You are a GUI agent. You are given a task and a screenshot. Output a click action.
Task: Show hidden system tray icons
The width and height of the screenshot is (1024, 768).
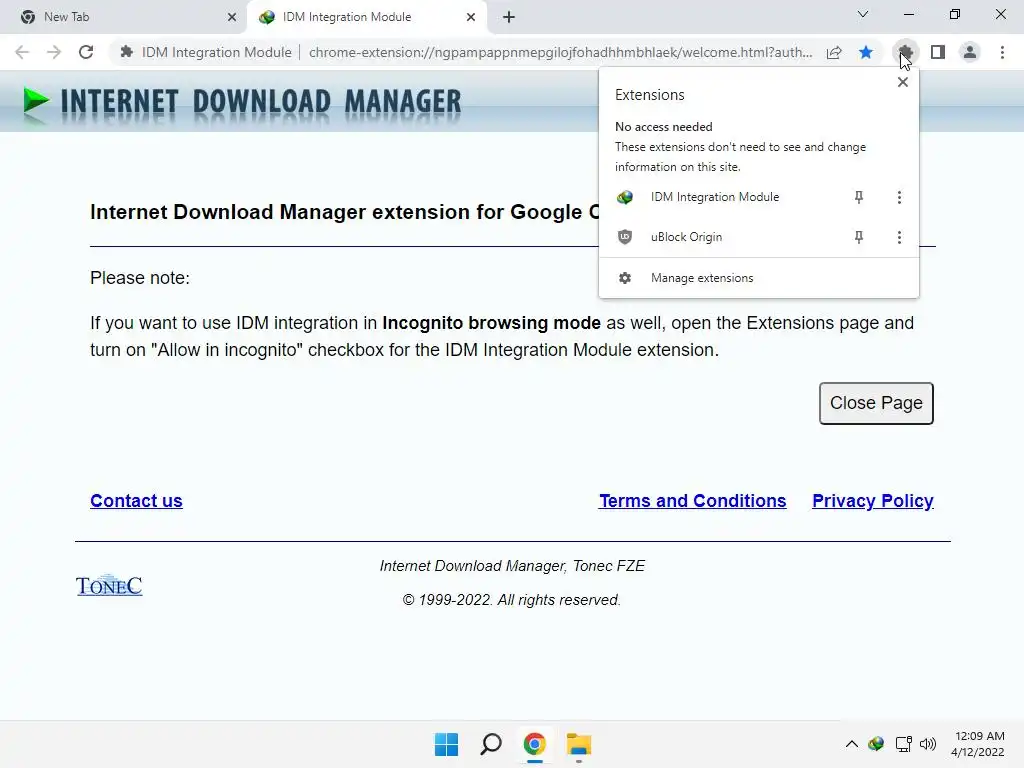click(852, 744)
